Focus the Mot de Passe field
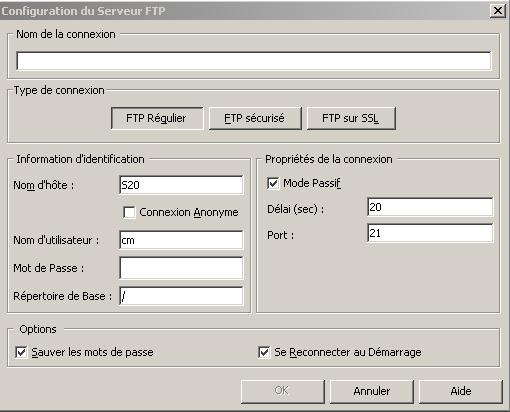 tap(181, 268)
